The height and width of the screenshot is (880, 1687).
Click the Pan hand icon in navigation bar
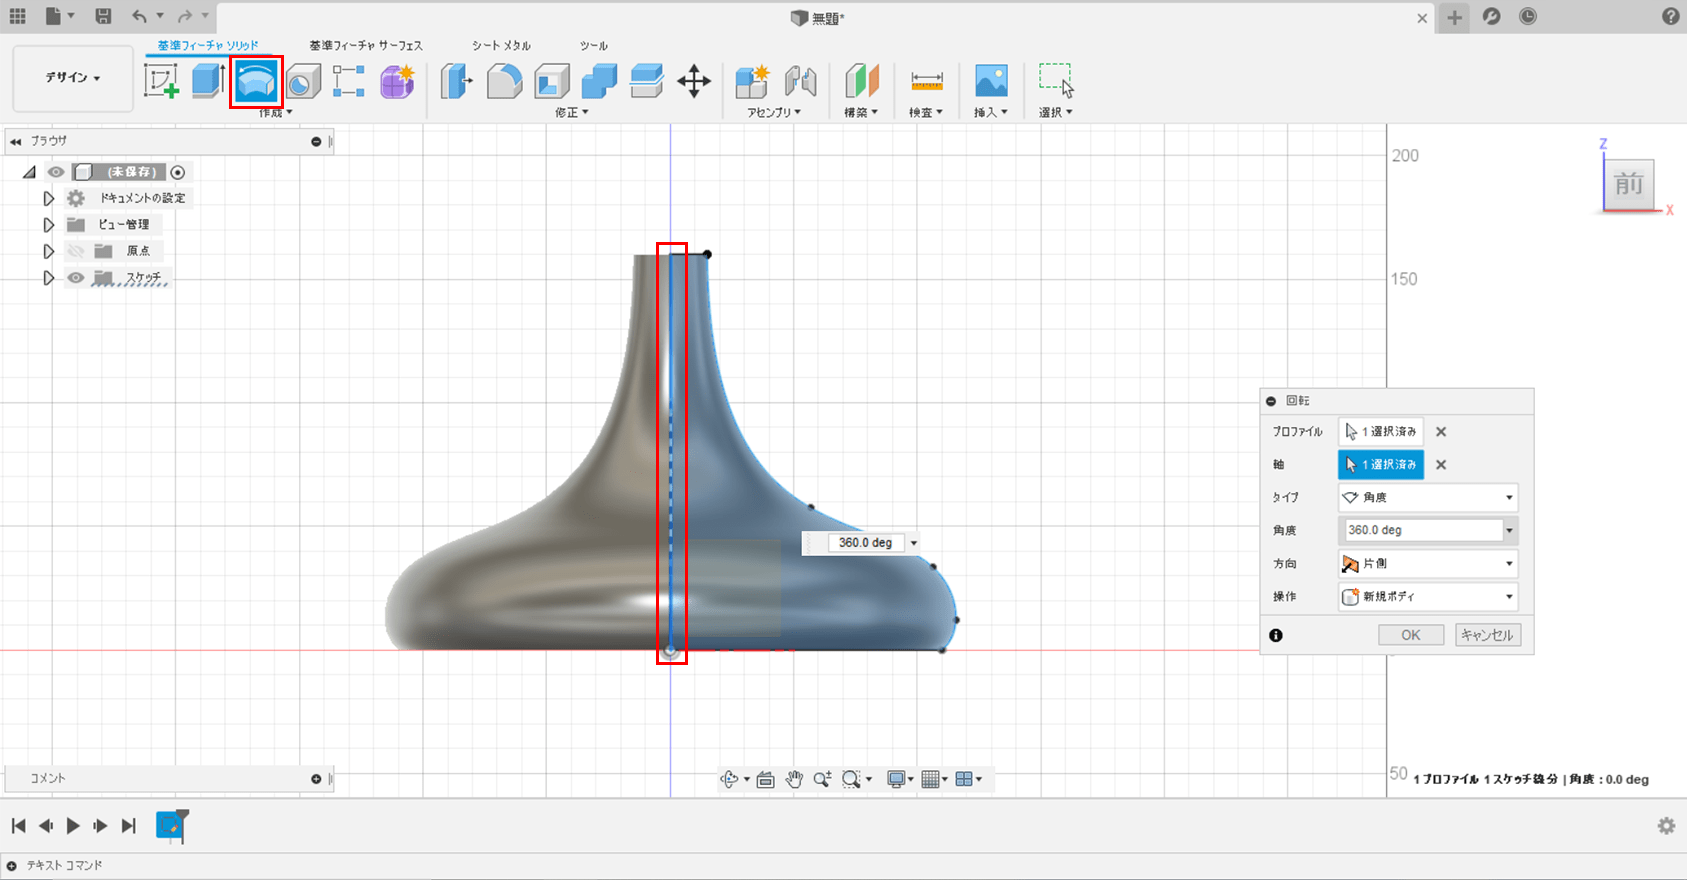pyautogui.click(x=794, y=779)
